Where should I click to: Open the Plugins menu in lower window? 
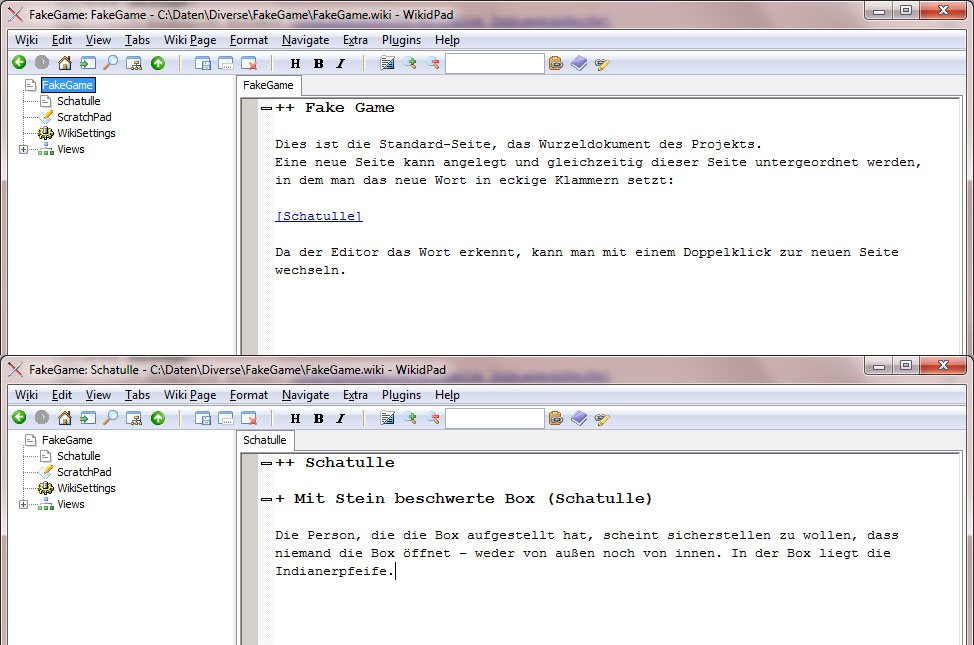401,395
